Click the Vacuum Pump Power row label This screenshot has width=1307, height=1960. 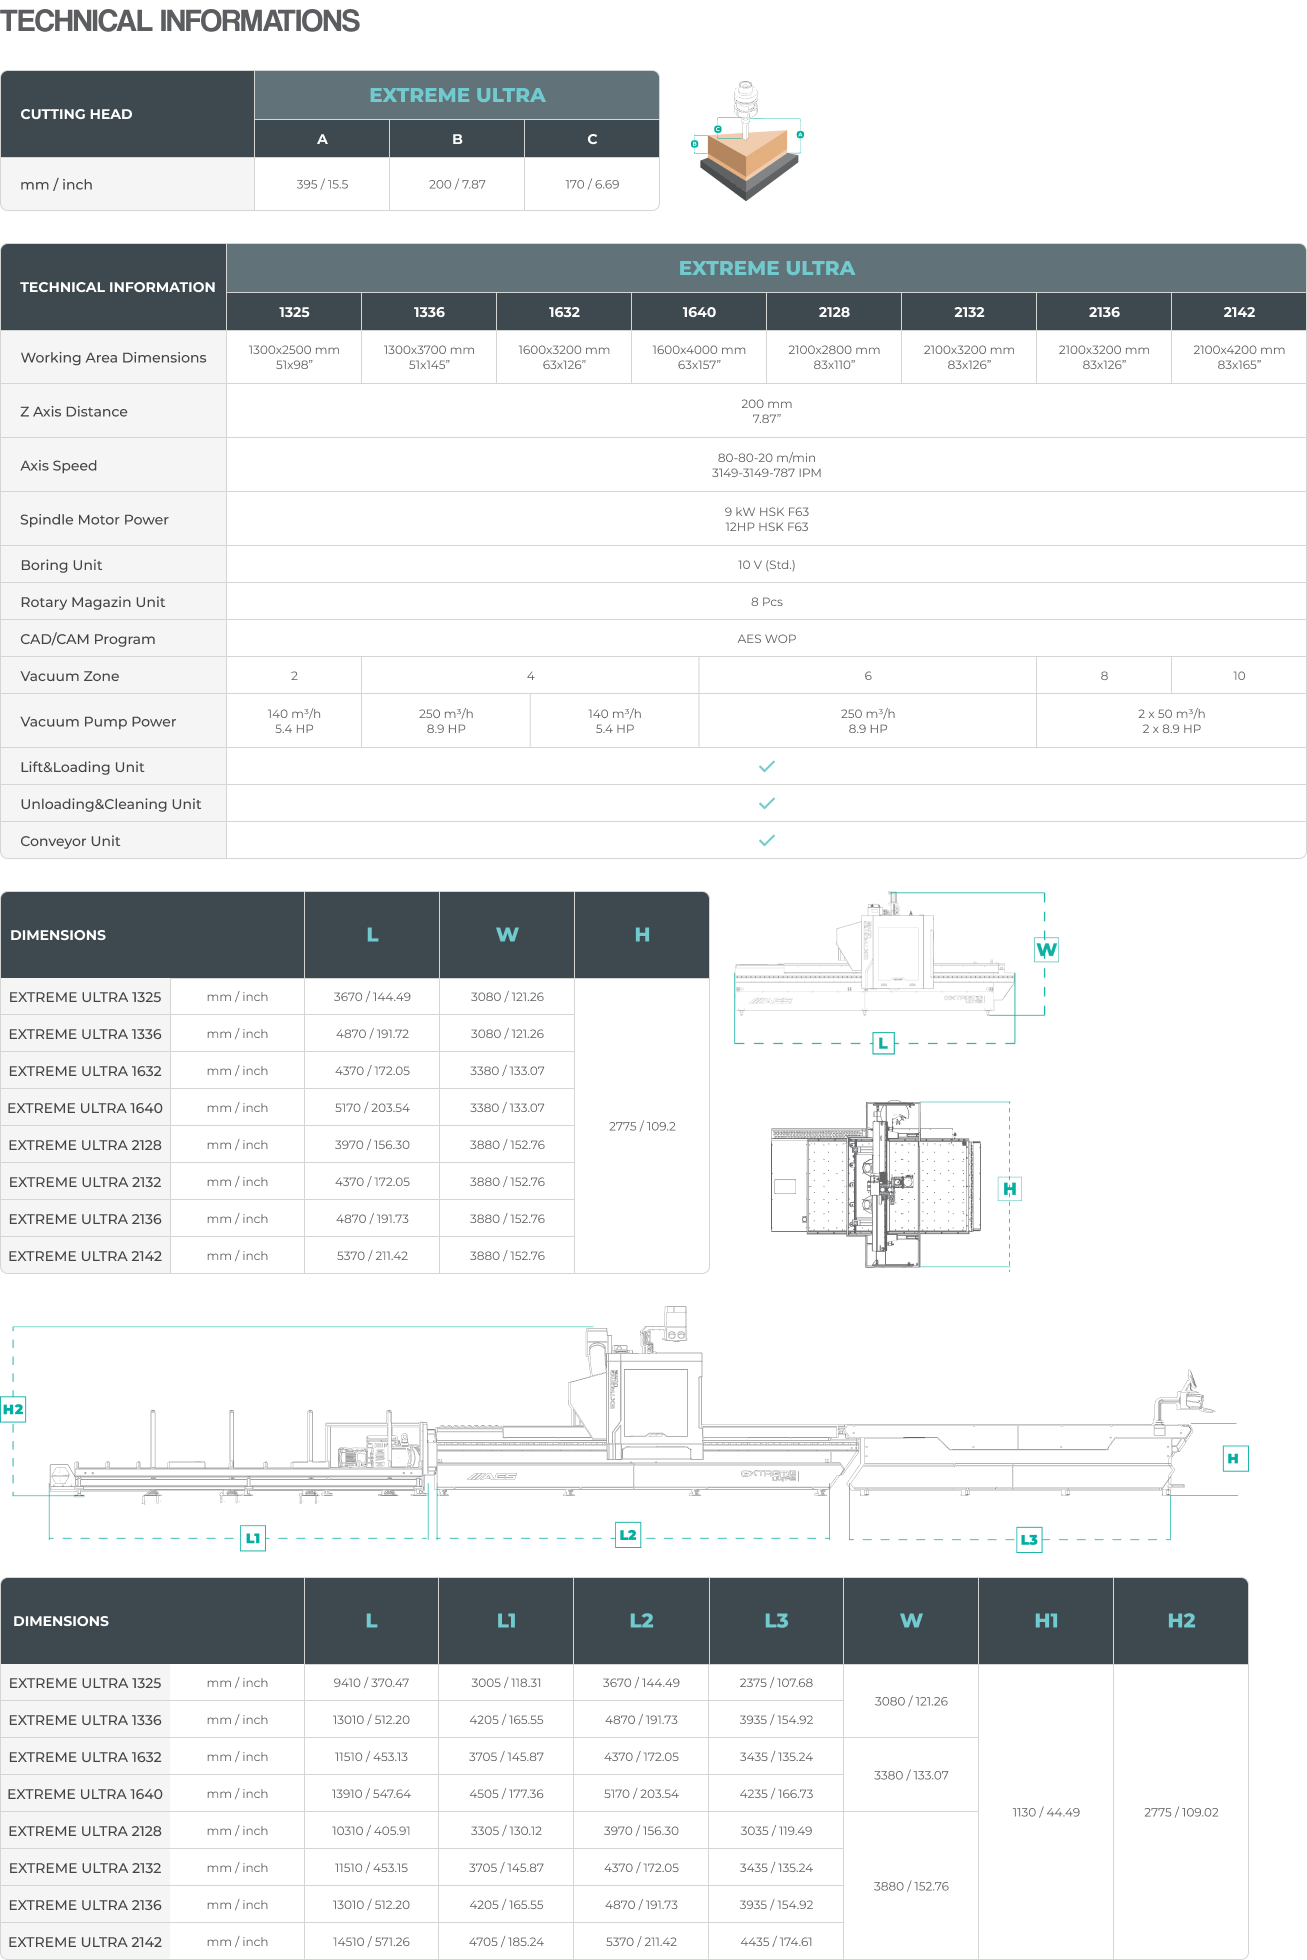(98, 721)
